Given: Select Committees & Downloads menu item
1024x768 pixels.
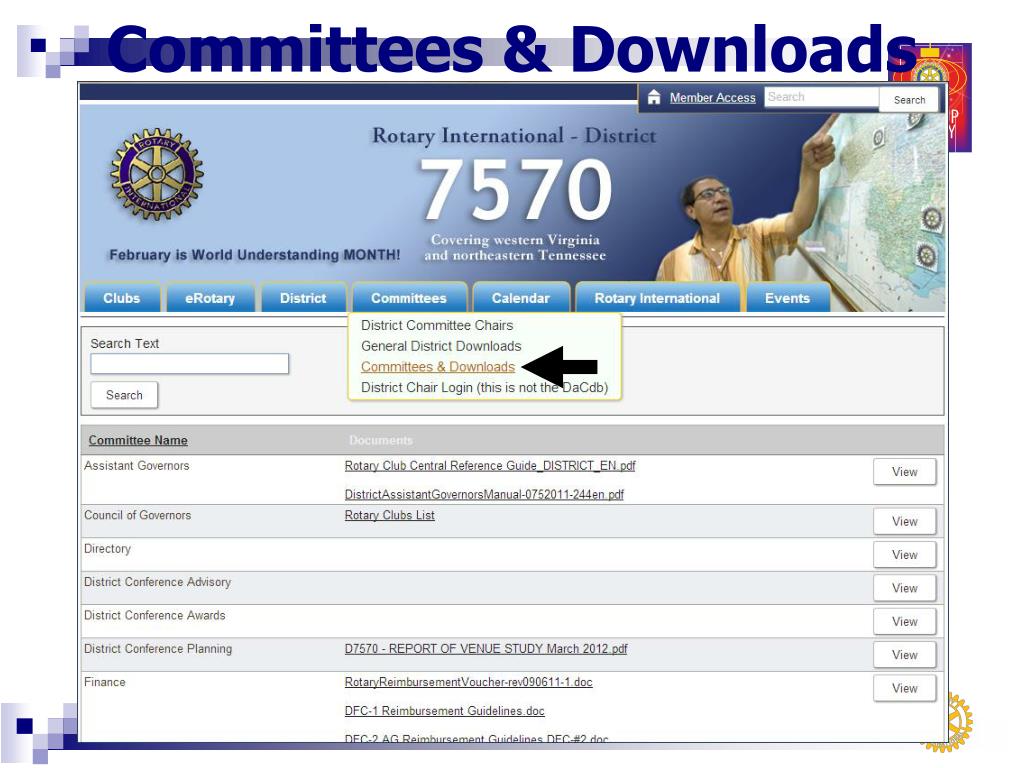Looking at the screenshot, I should pos(438,367).
